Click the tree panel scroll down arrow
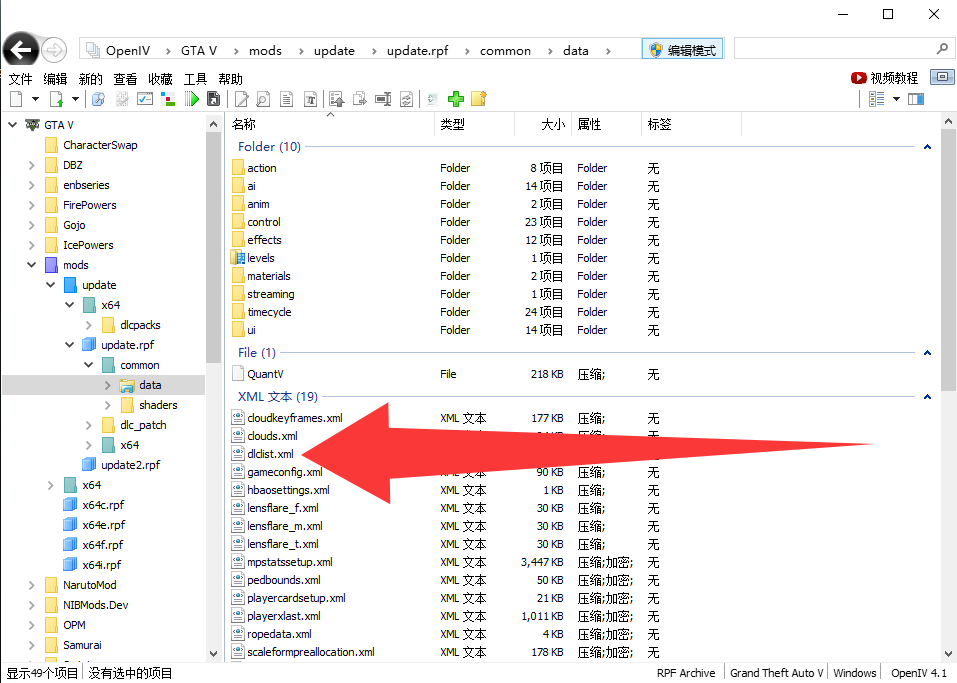Viewport: 957px width, 683px height. (x=213, y=653)
